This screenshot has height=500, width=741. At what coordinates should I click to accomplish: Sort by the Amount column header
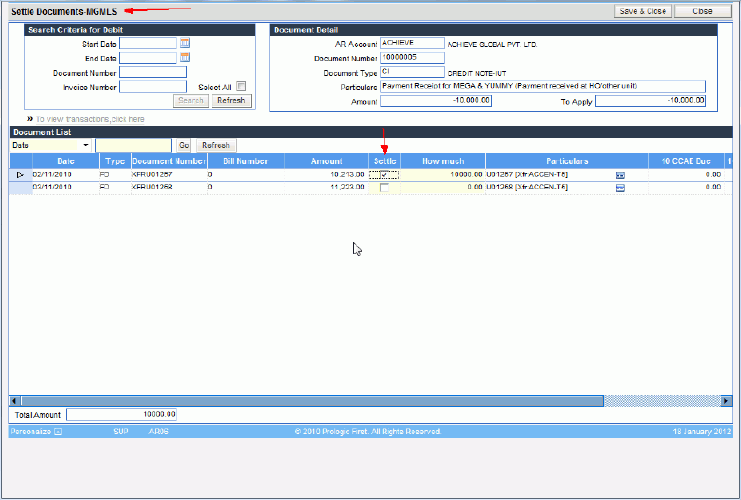(x=326, y=160)
